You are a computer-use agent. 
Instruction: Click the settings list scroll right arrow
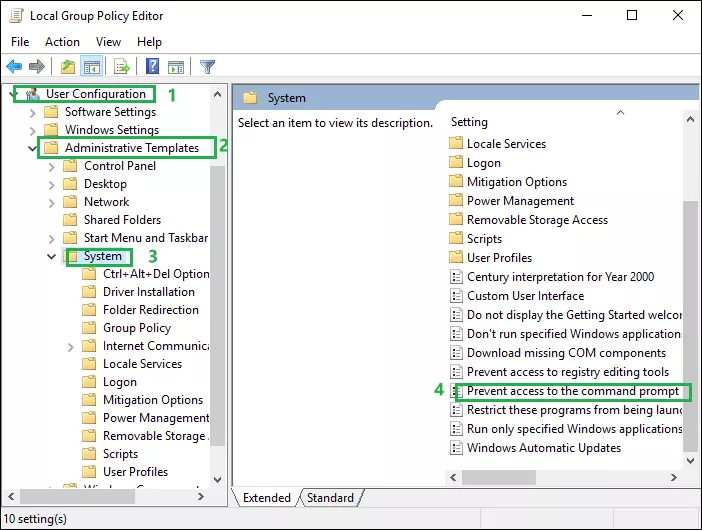coord(673,478)
